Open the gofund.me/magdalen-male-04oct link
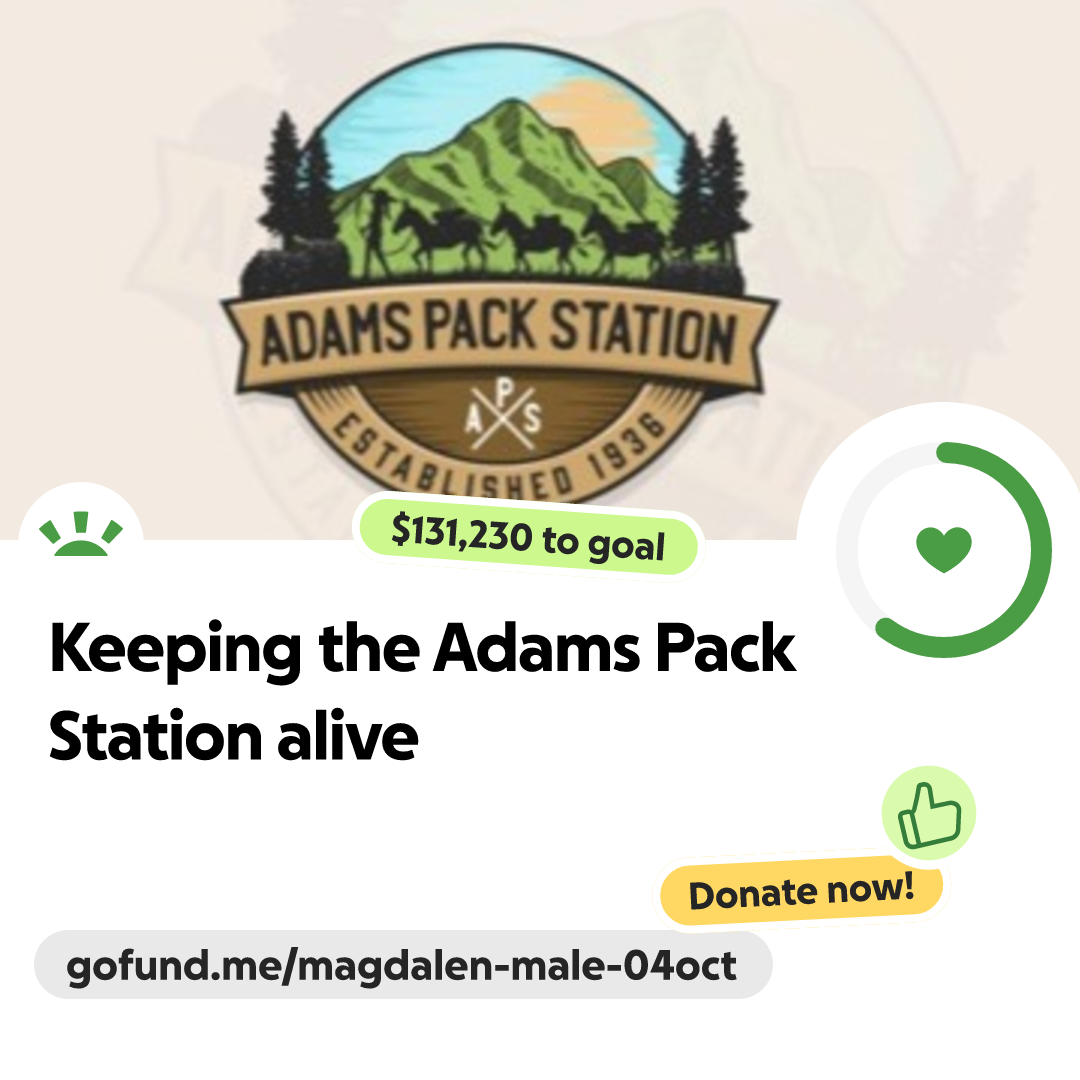 [403, 965]
